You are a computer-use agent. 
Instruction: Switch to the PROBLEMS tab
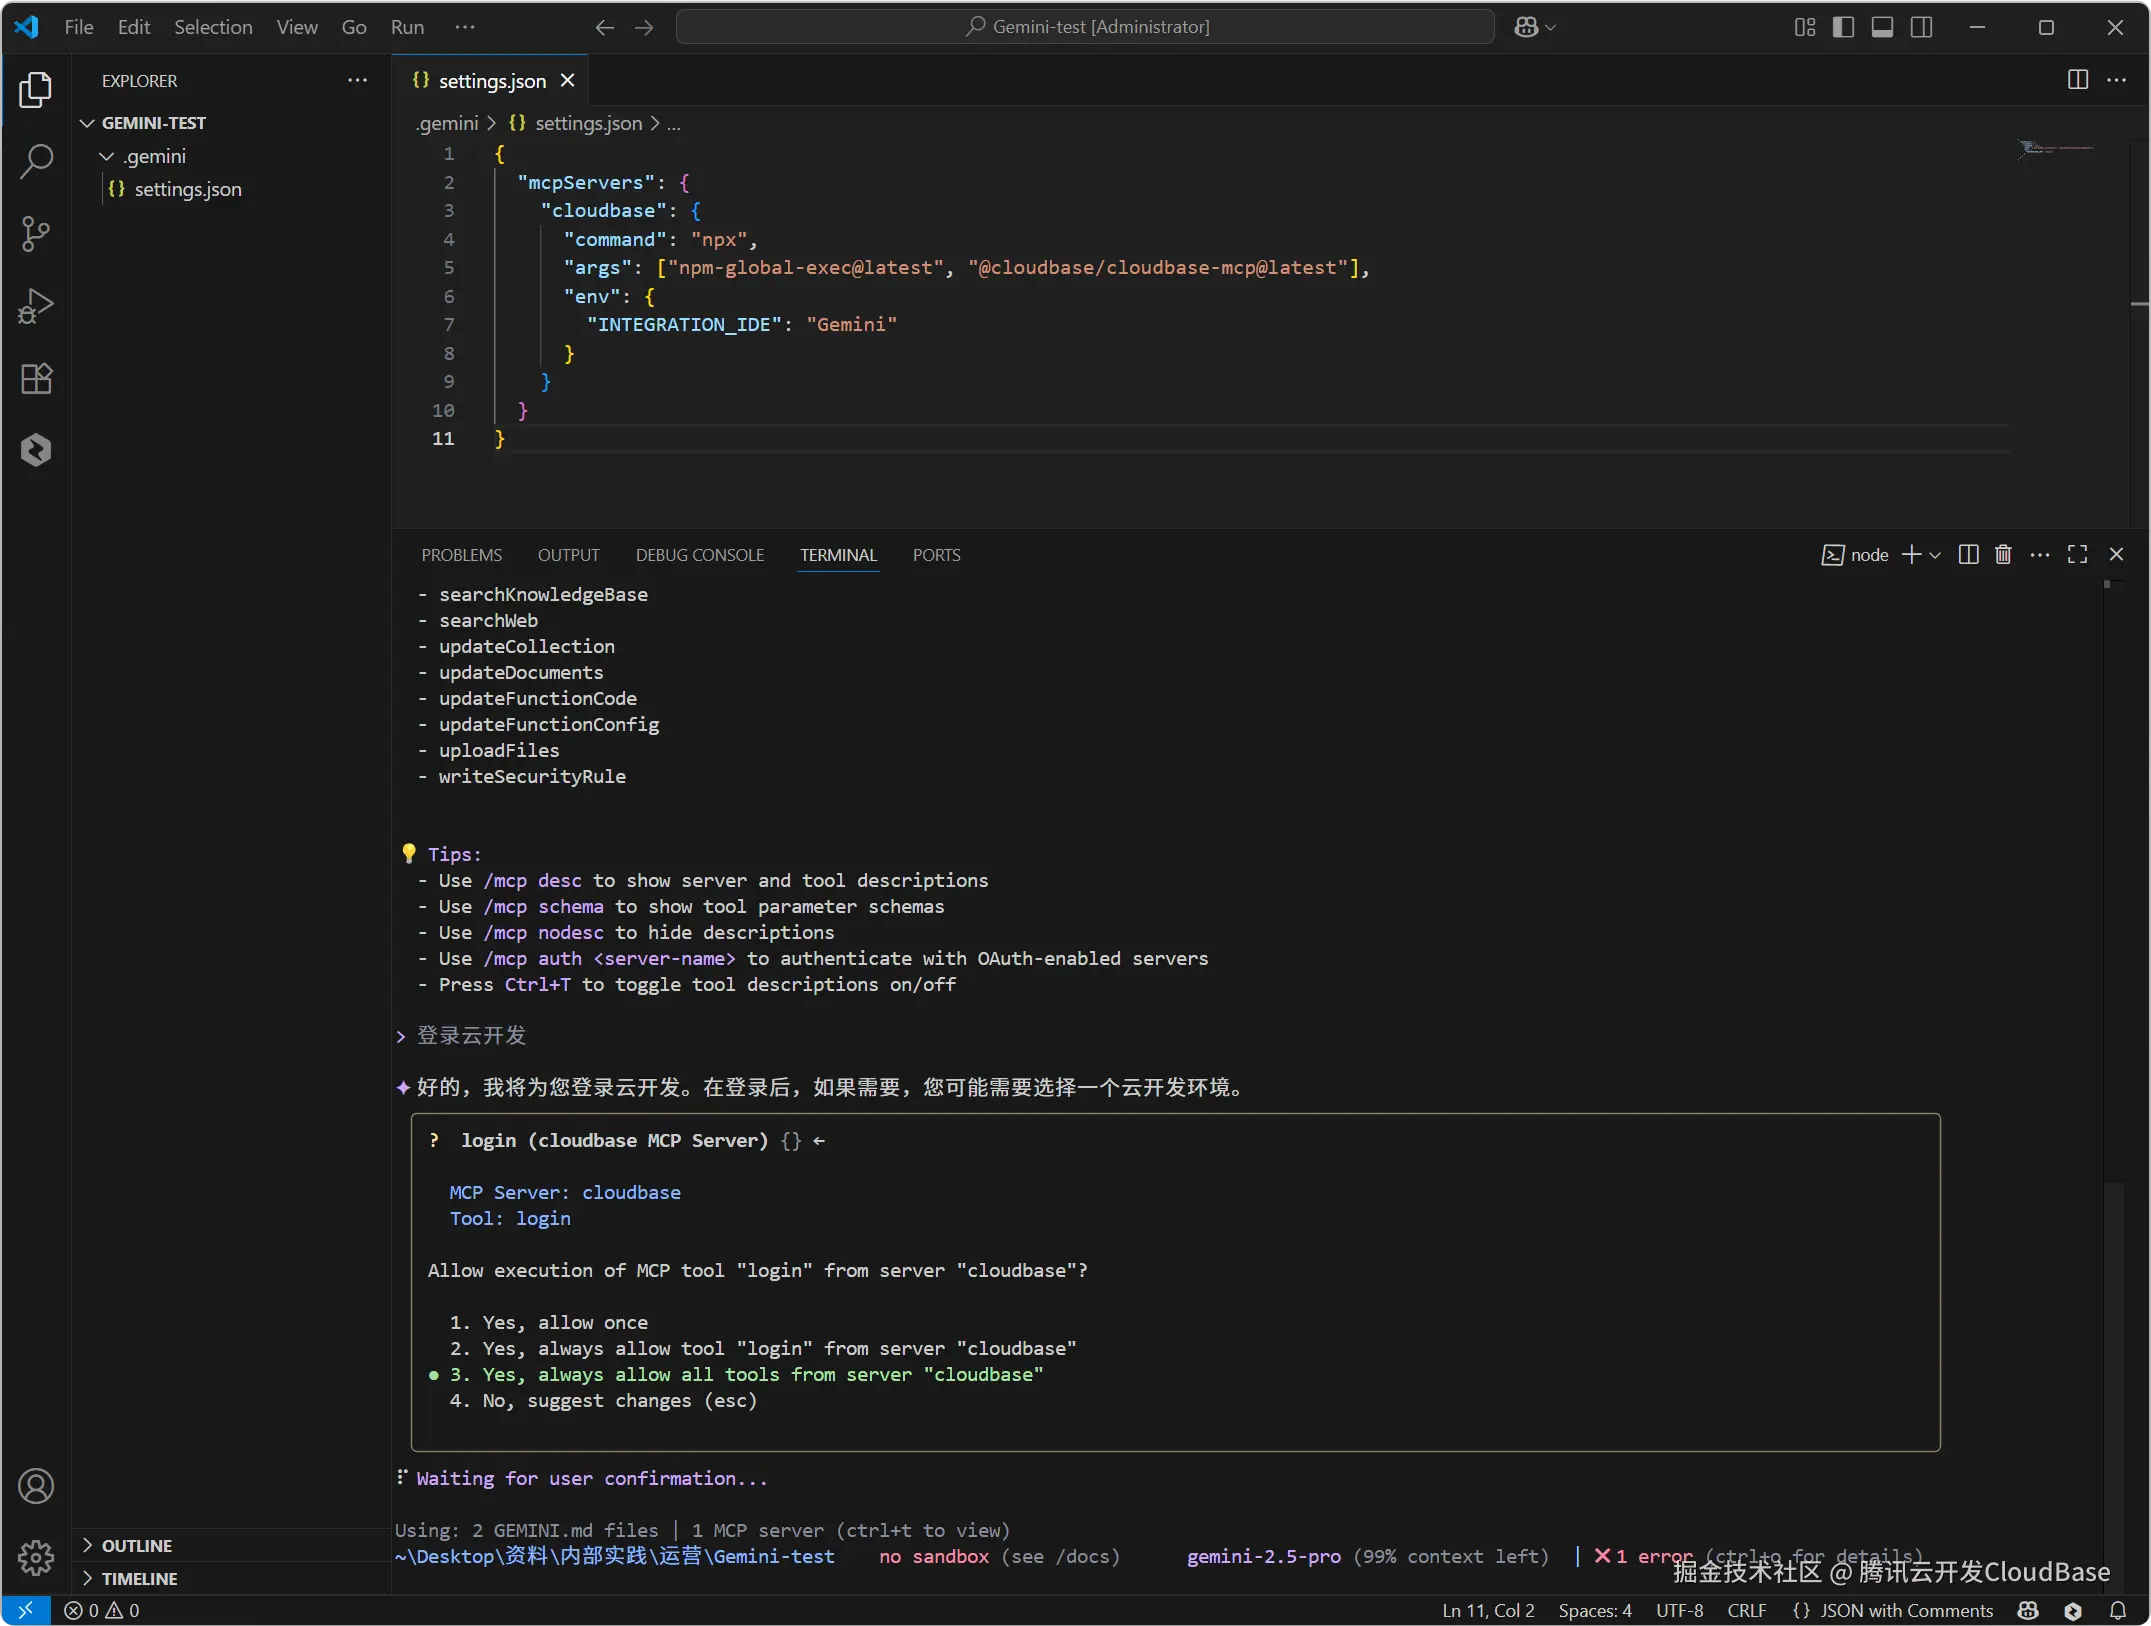tap(461, 555)
